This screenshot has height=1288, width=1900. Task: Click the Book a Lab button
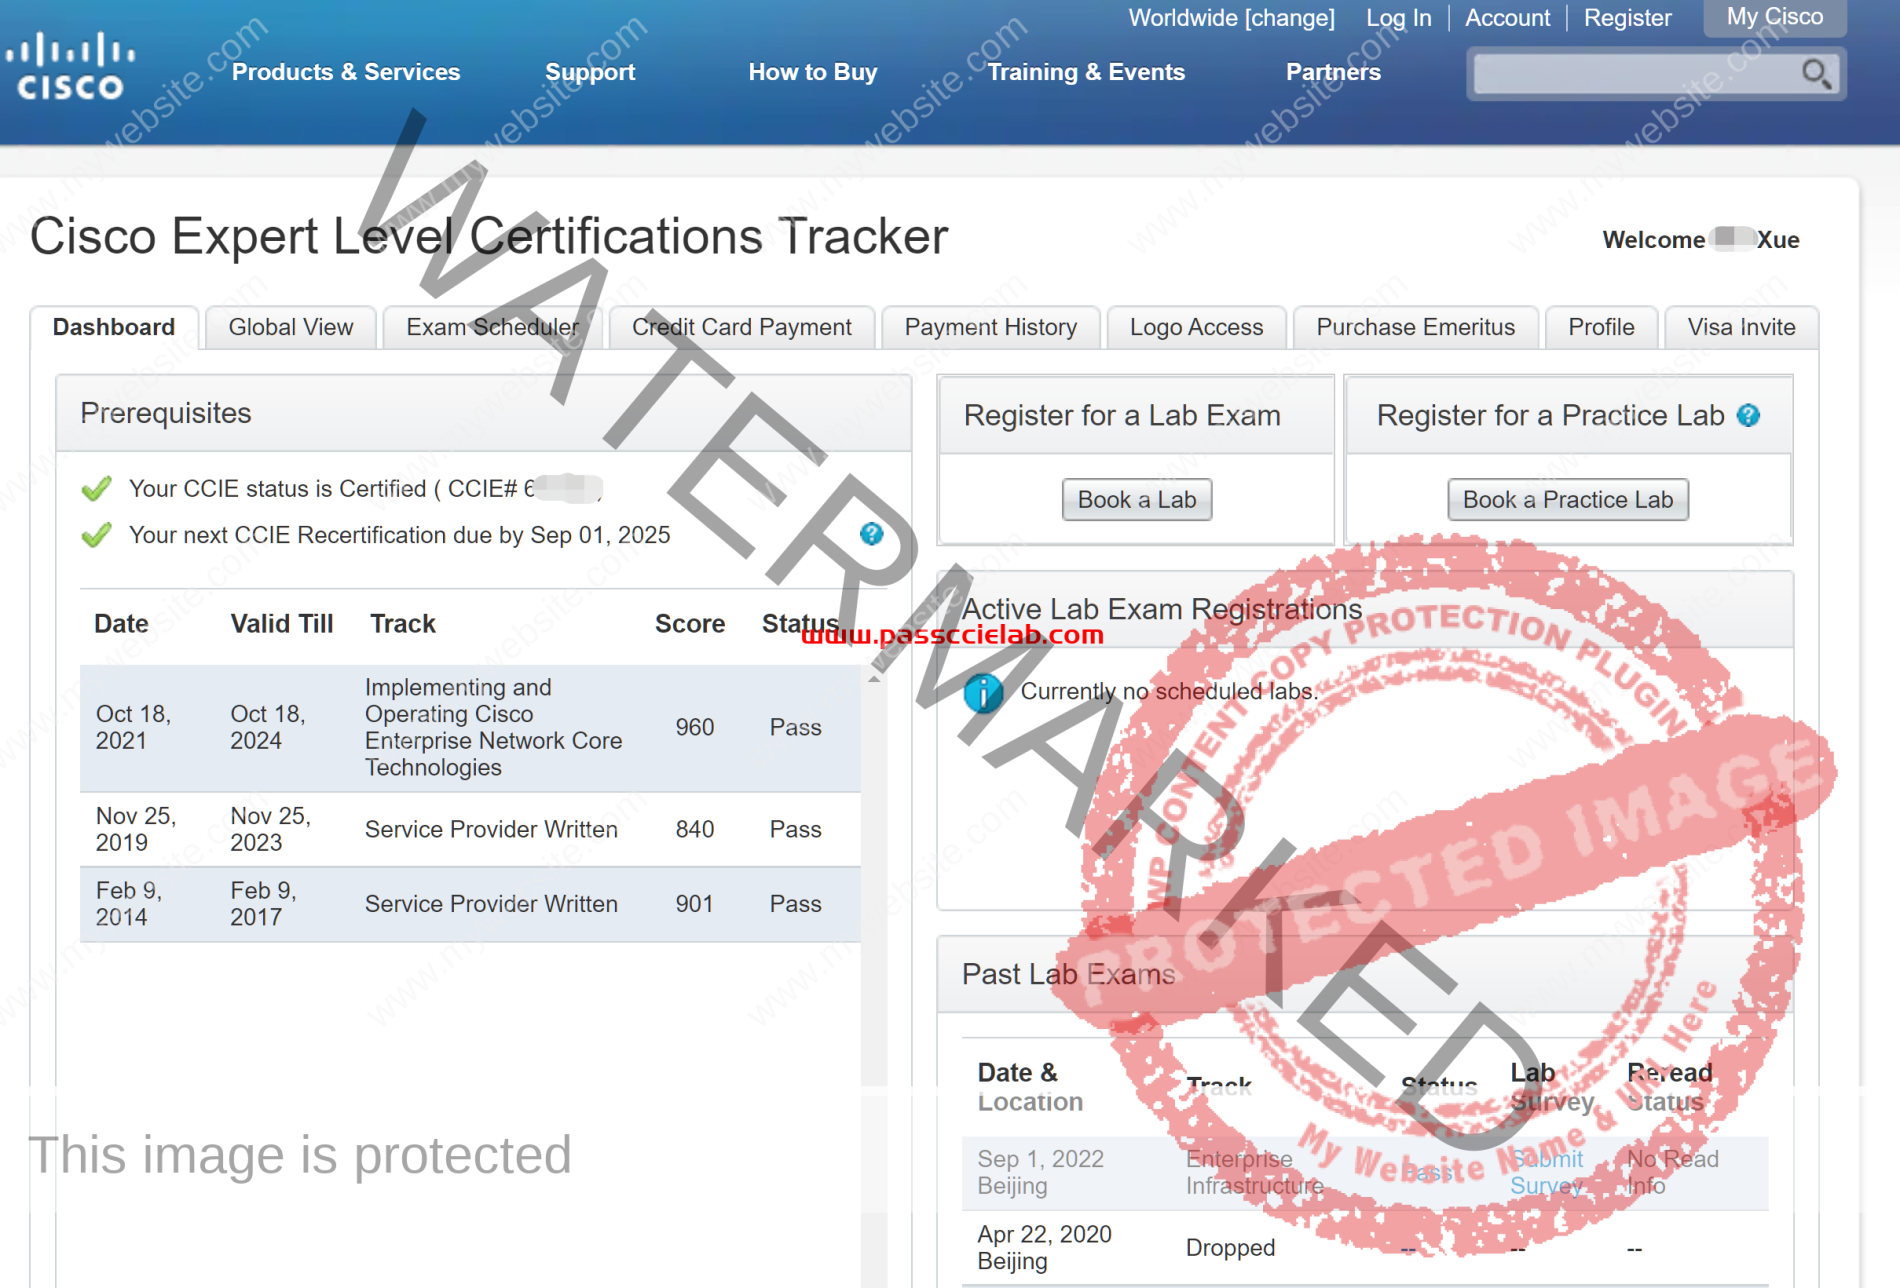click(x=1137, y=500)
